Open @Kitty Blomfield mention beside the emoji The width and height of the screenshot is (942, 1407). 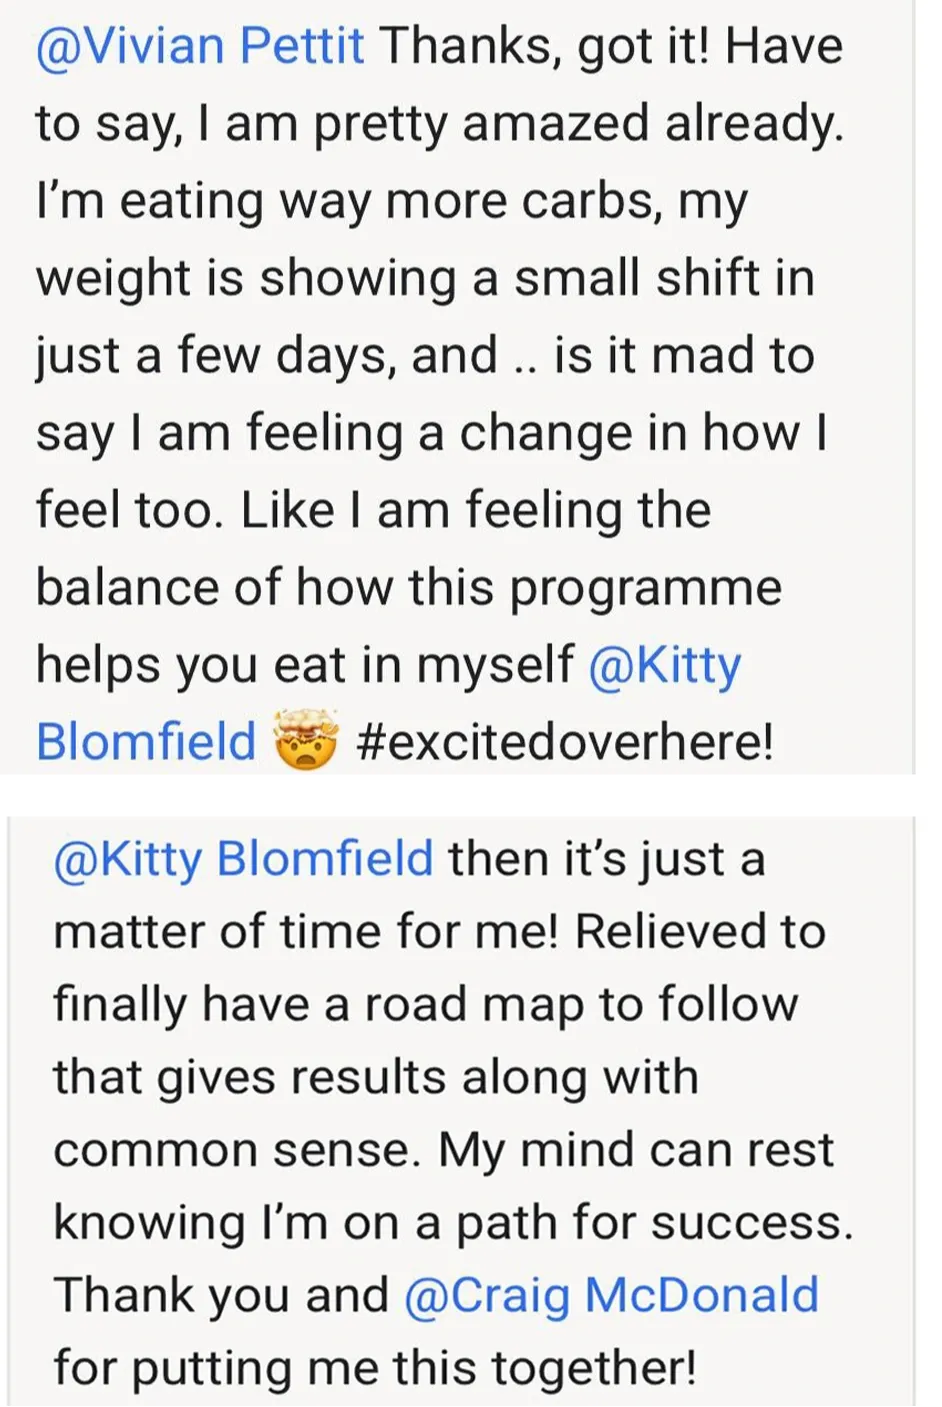[388, 704]
